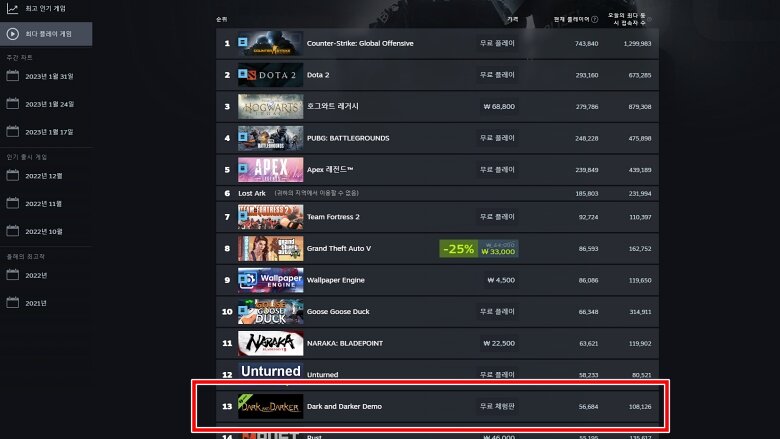Click the wishlist badge on Dota 2 thumbnail
This screenshot has width=780, height=439.
point(243,74)
